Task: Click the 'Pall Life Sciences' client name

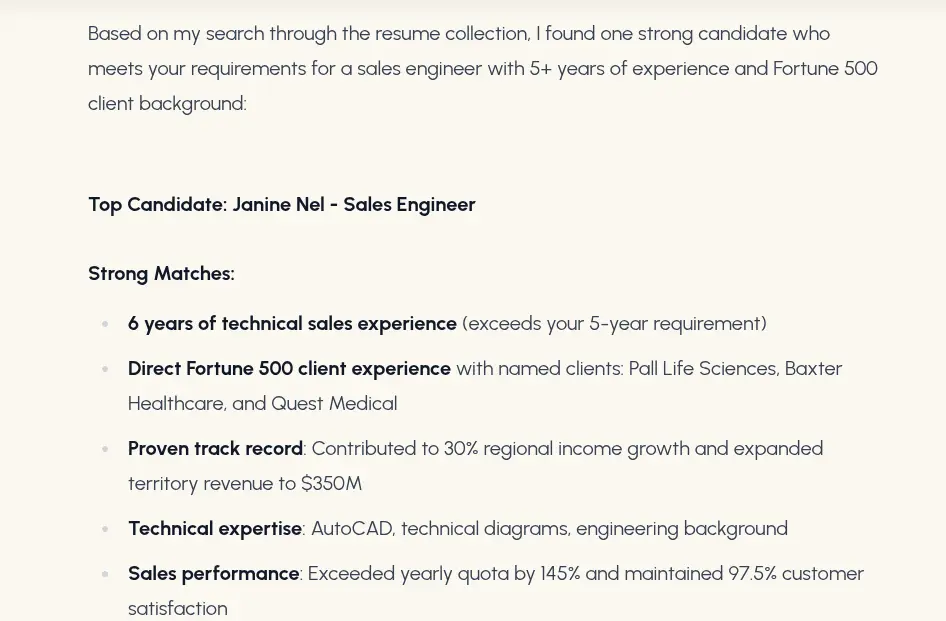Action: (x=703, y=368)
